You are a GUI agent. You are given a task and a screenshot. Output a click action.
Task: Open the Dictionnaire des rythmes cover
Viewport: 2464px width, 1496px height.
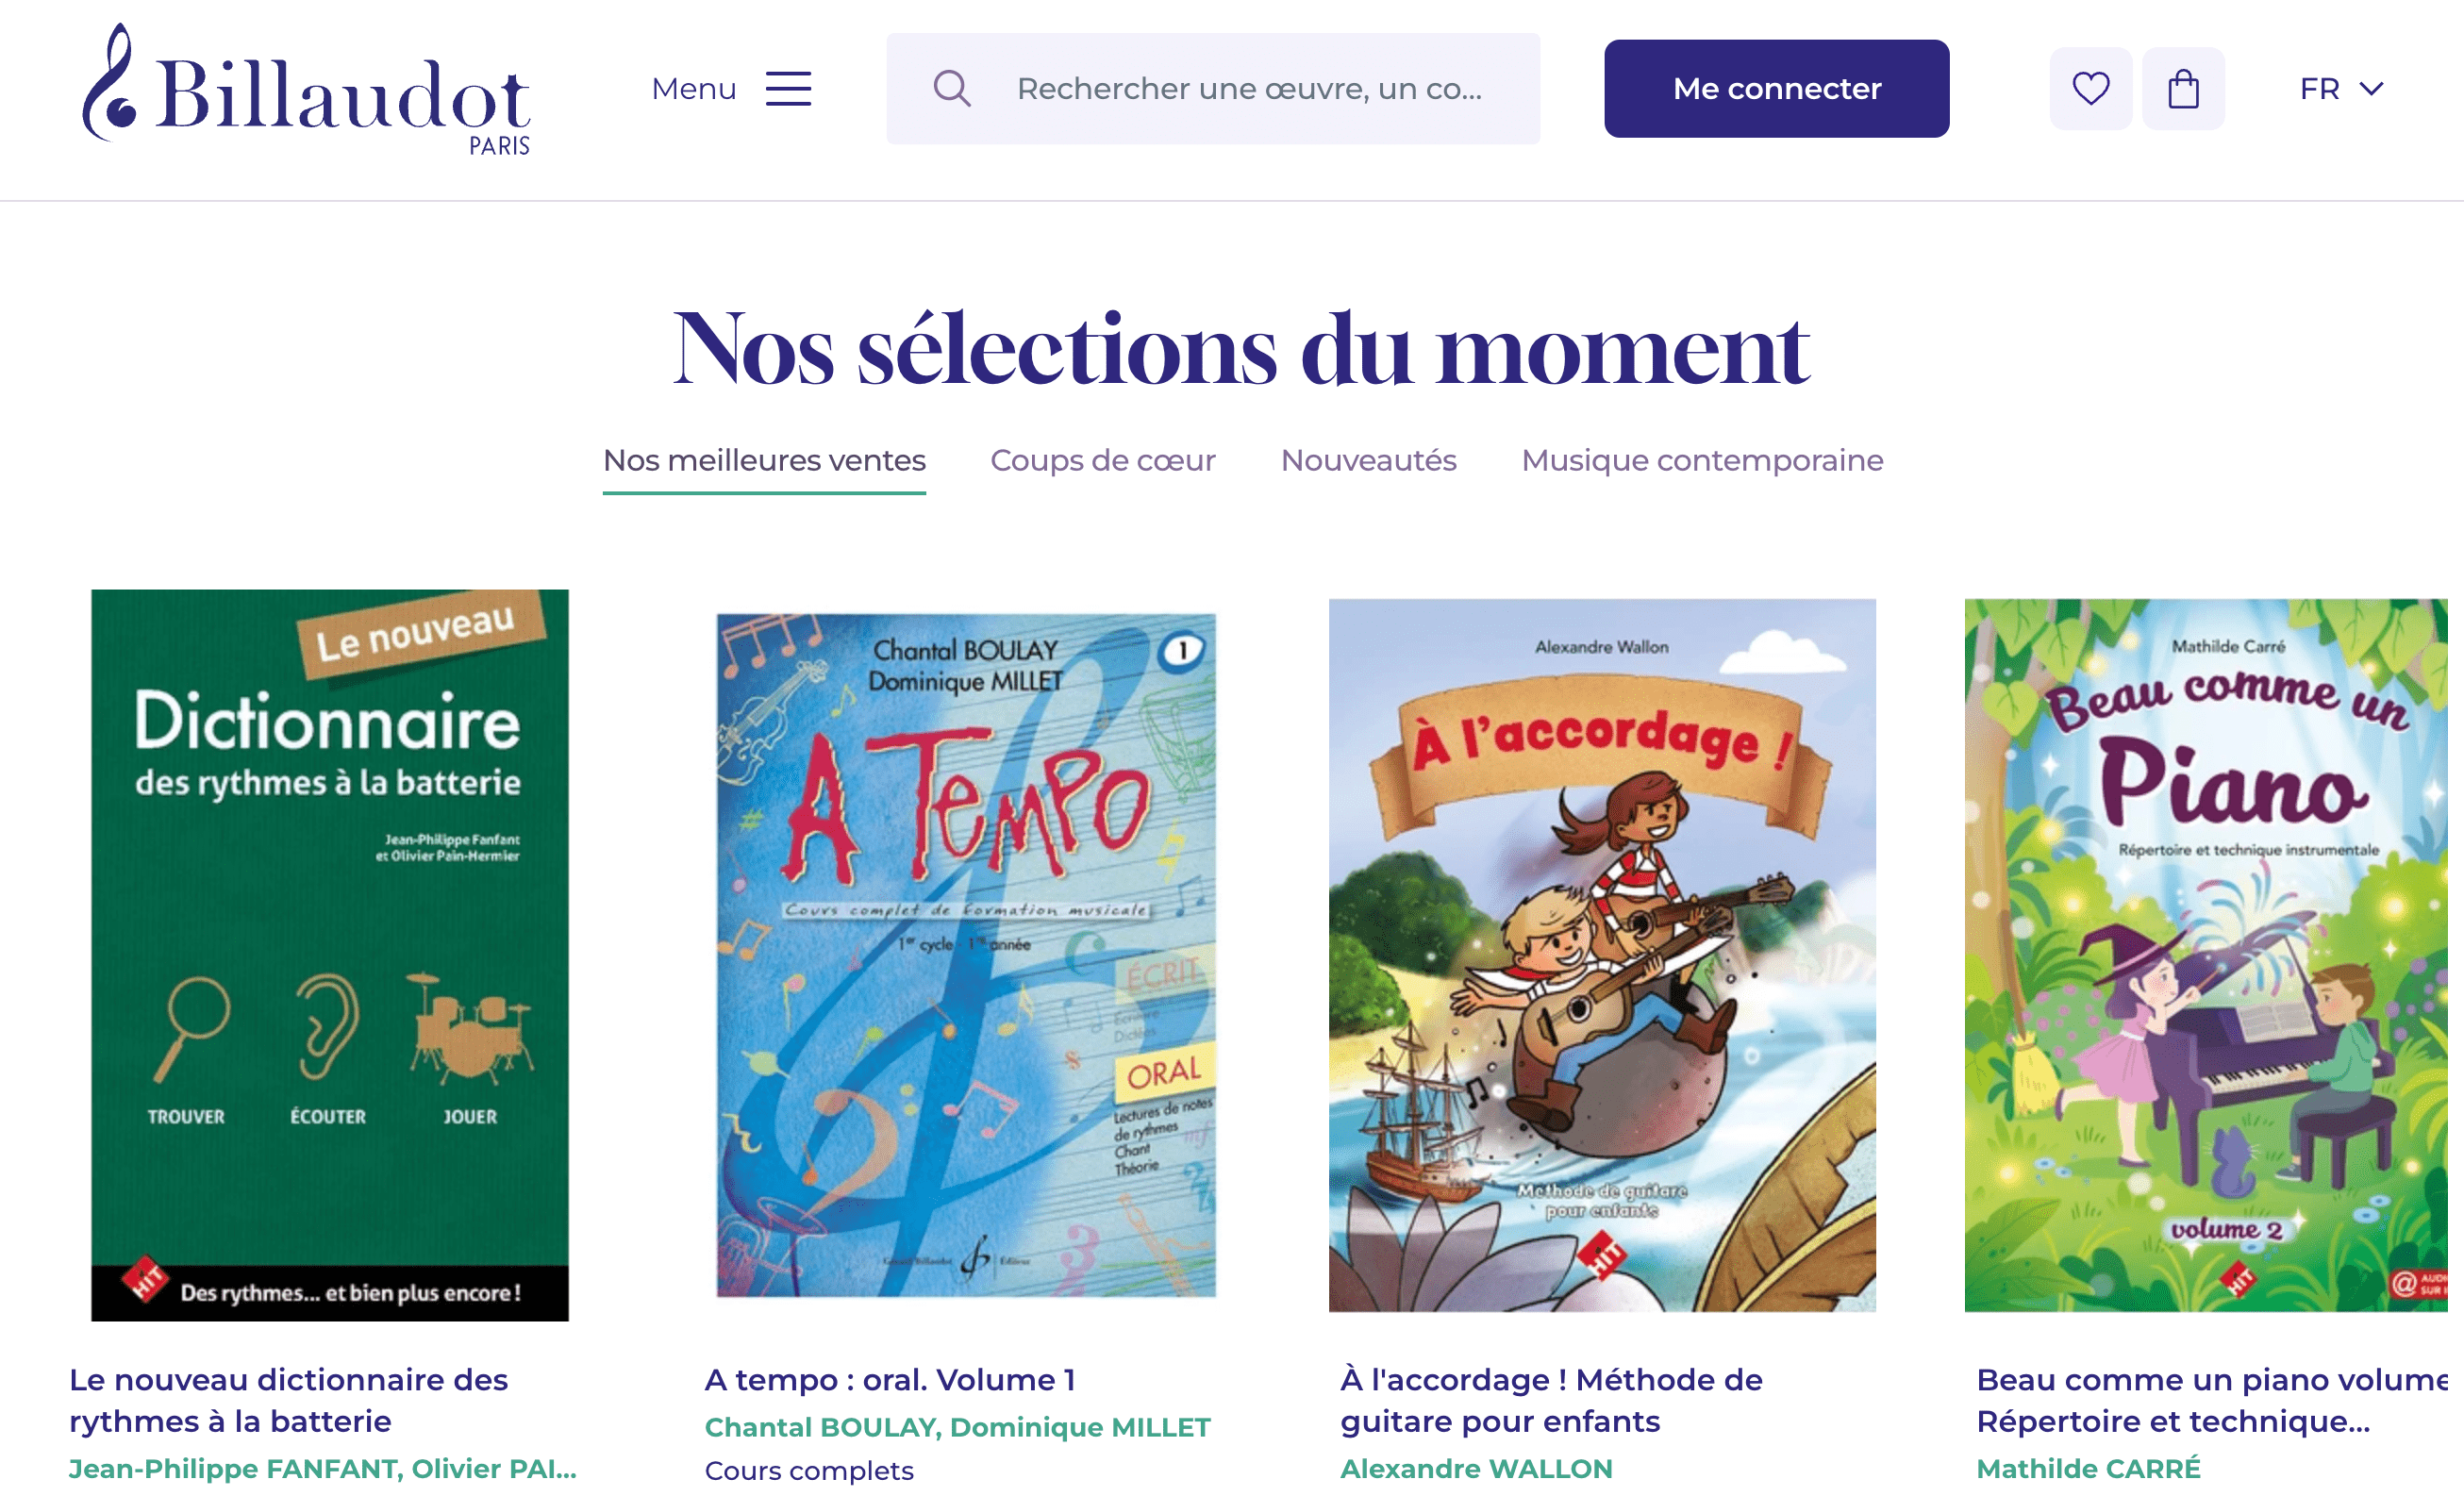click(330, 955)
